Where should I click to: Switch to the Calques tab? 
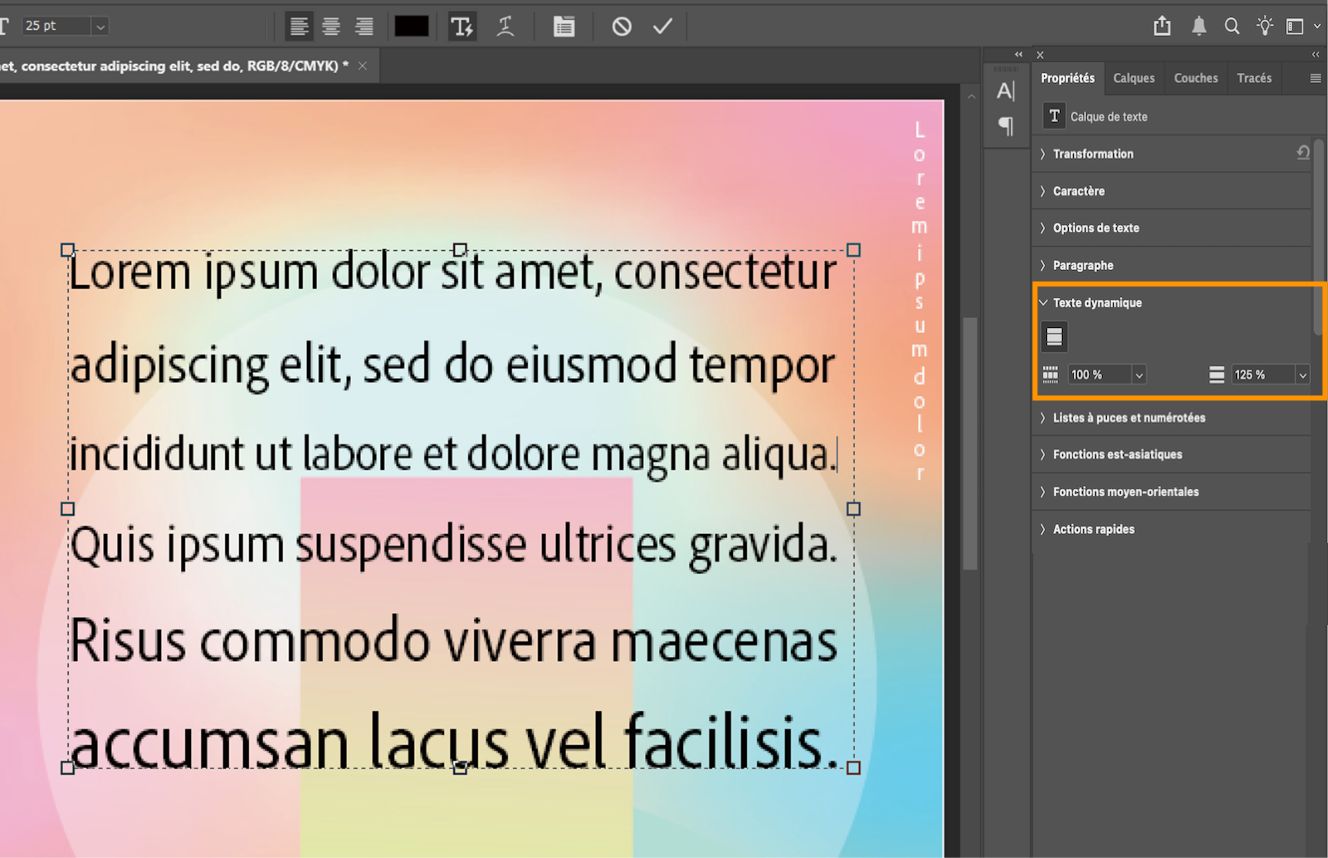click(1134, 77)
